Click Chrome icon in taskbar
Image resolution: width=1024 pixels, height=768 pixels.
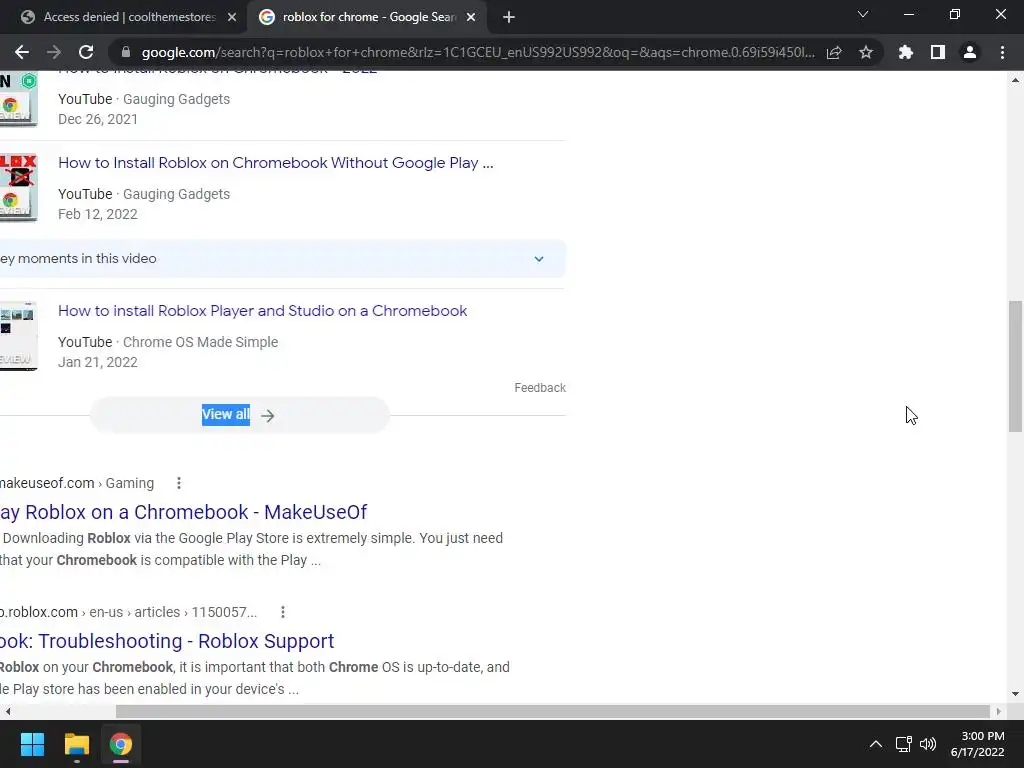(121, 744)
